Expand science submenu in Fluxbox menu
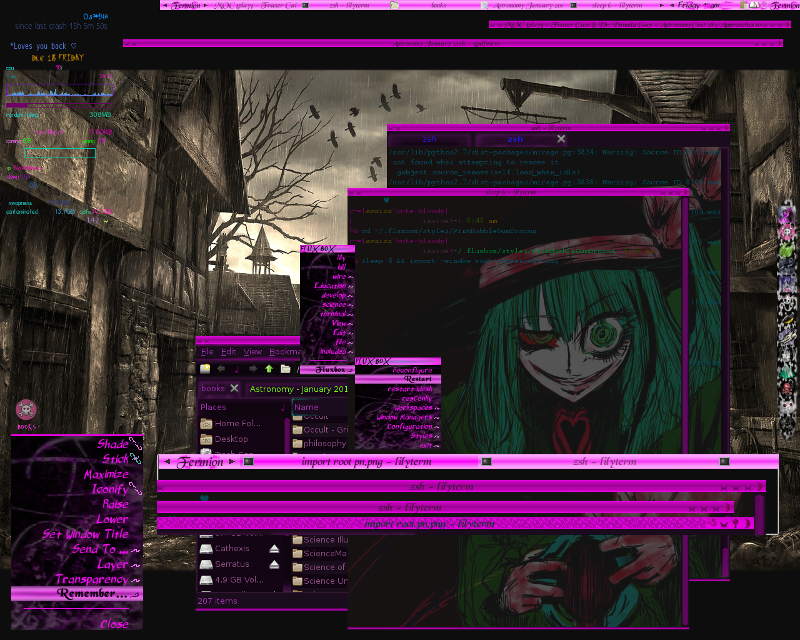Image resolution: width=800 pixels, height=640 pixels. (x=328, y=305)
